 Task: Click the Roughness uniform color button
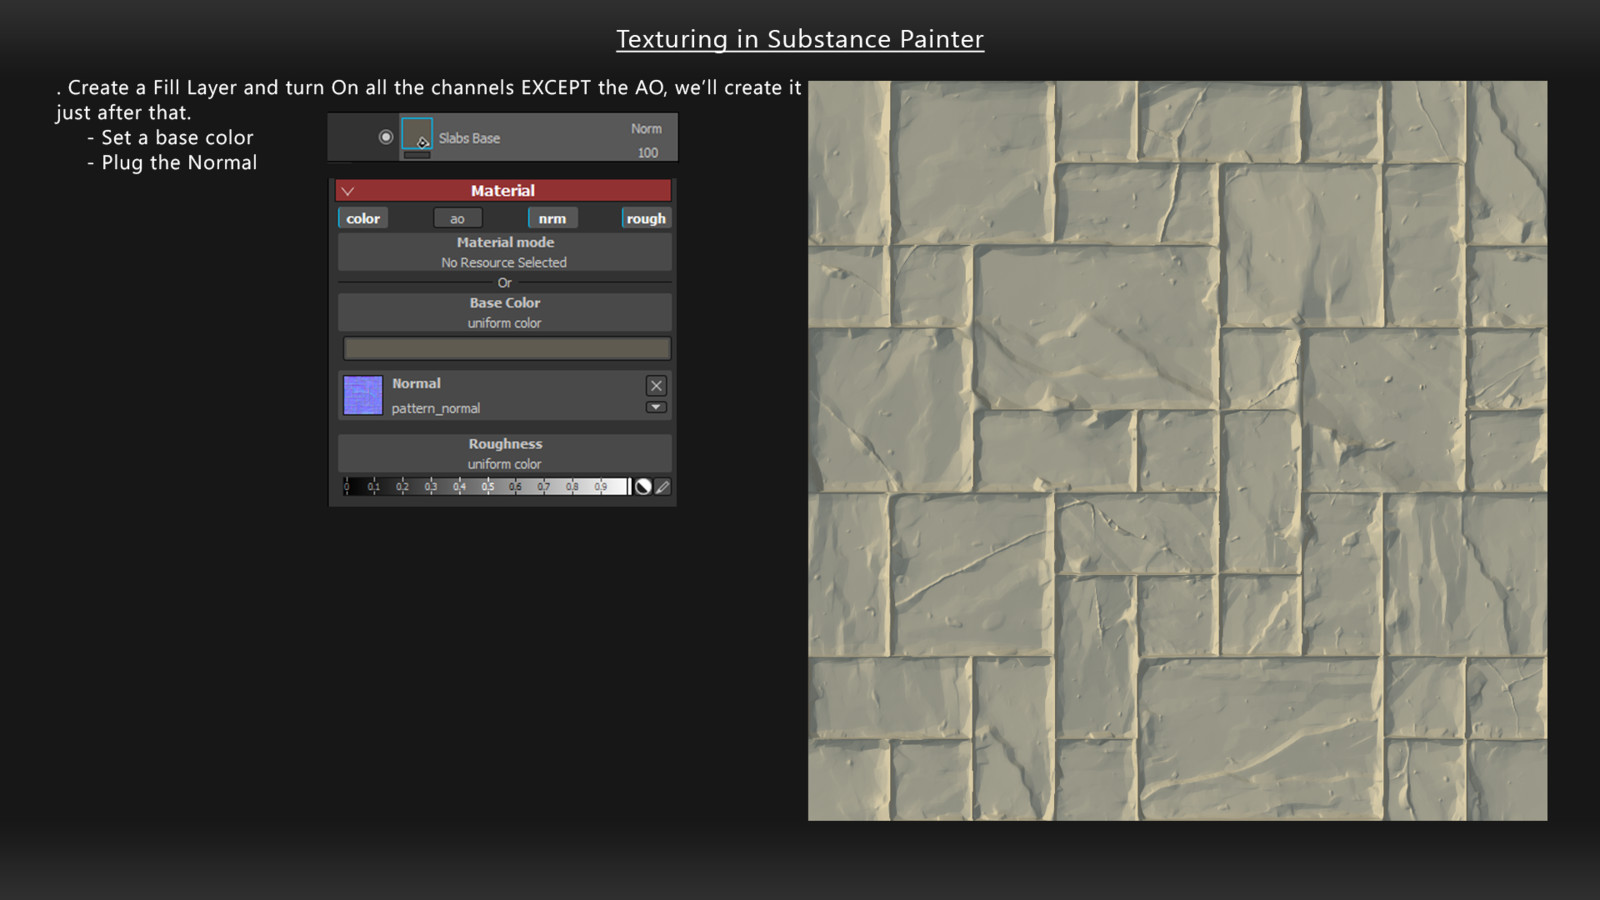coord(505,453)
